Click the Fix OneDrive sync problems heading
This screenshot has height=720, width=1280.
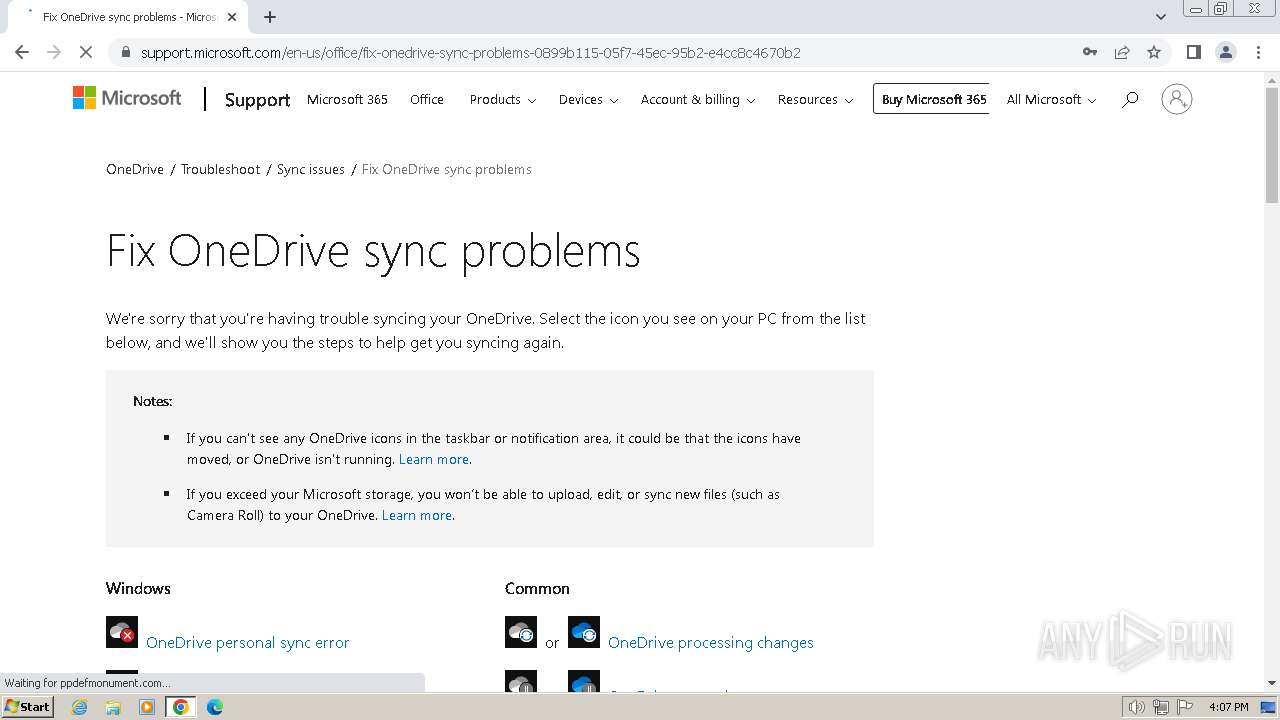tap(373, 251)
